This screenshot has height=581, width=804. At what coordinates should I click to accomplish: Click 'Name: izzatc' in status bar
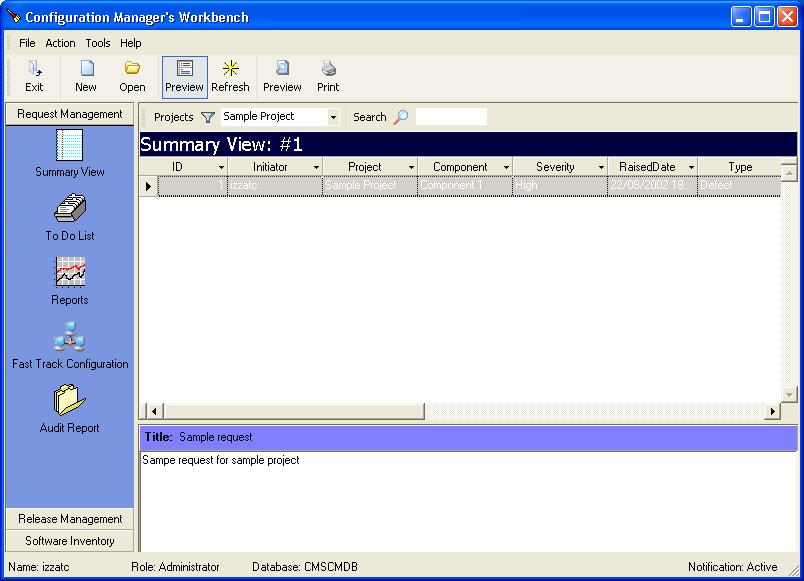(x=38, y=567)
